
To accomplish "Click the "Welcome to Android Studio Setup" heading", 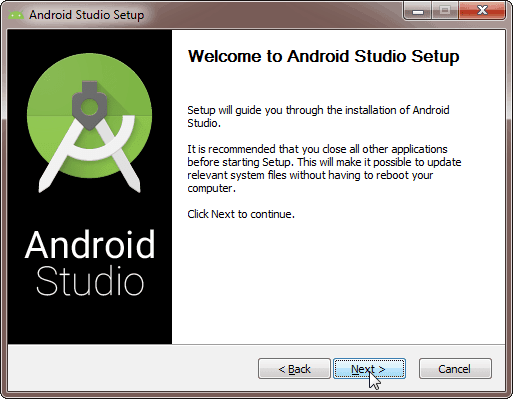I will pos(324,56).
